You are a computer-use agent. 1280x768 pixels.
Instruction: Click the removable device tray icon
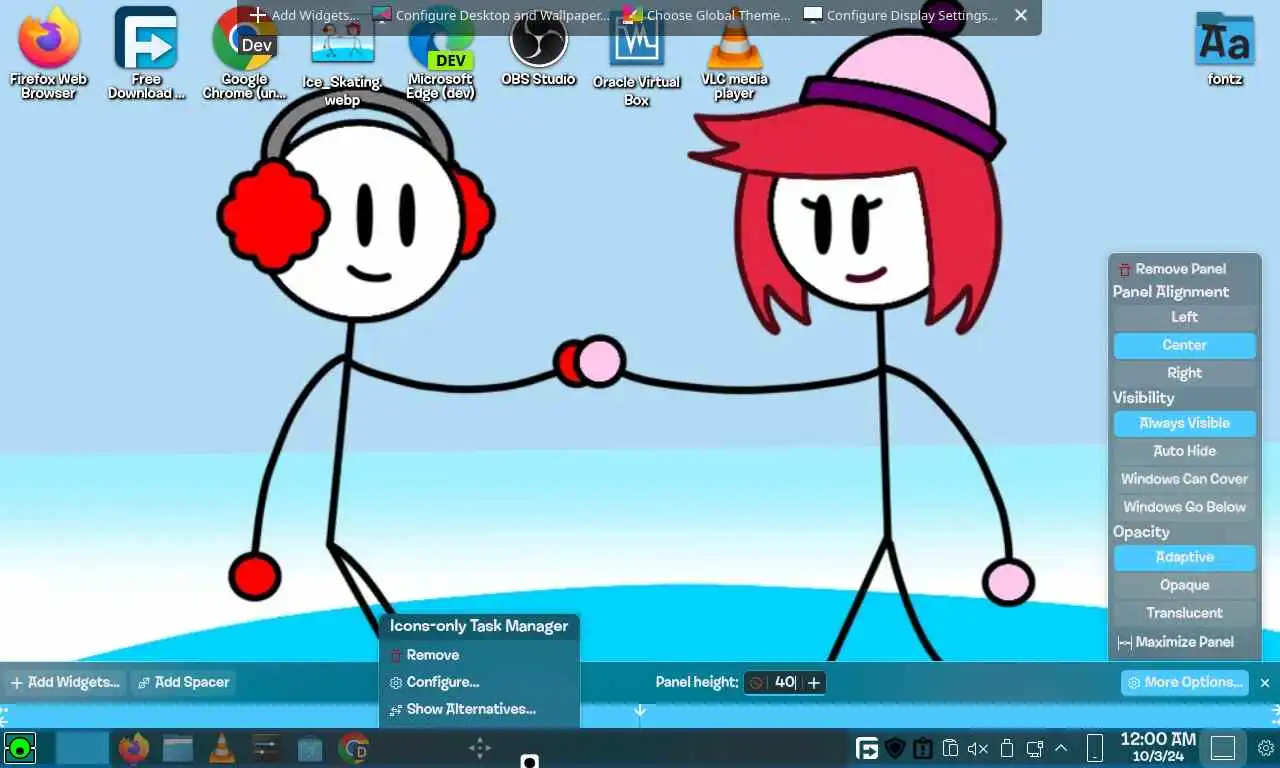tap(1007, 748)
